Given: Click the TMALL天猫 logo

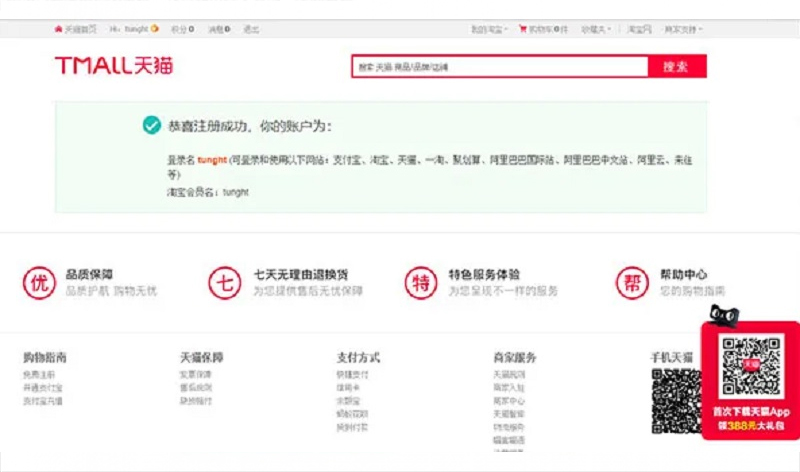Looking at the screenshot, I should [114, 65].
